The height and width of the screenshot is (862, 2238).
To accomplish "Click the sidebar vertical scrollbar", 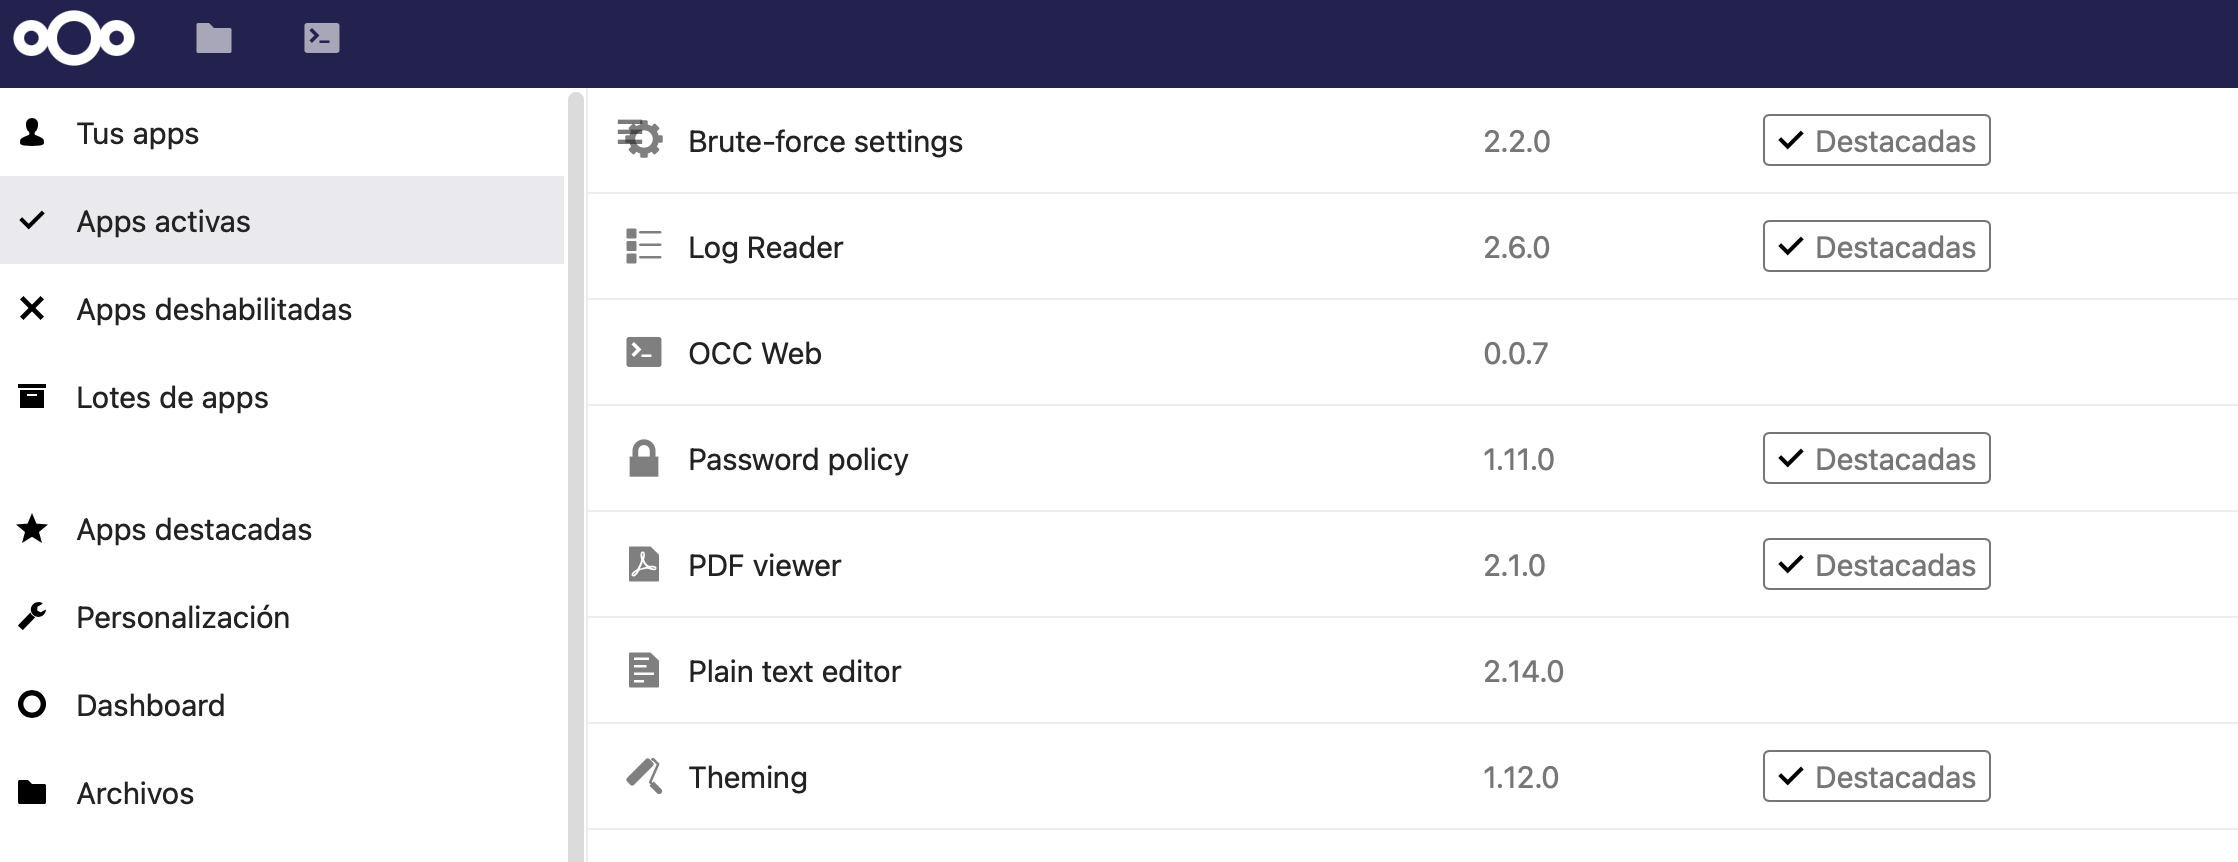I will 575,476.
